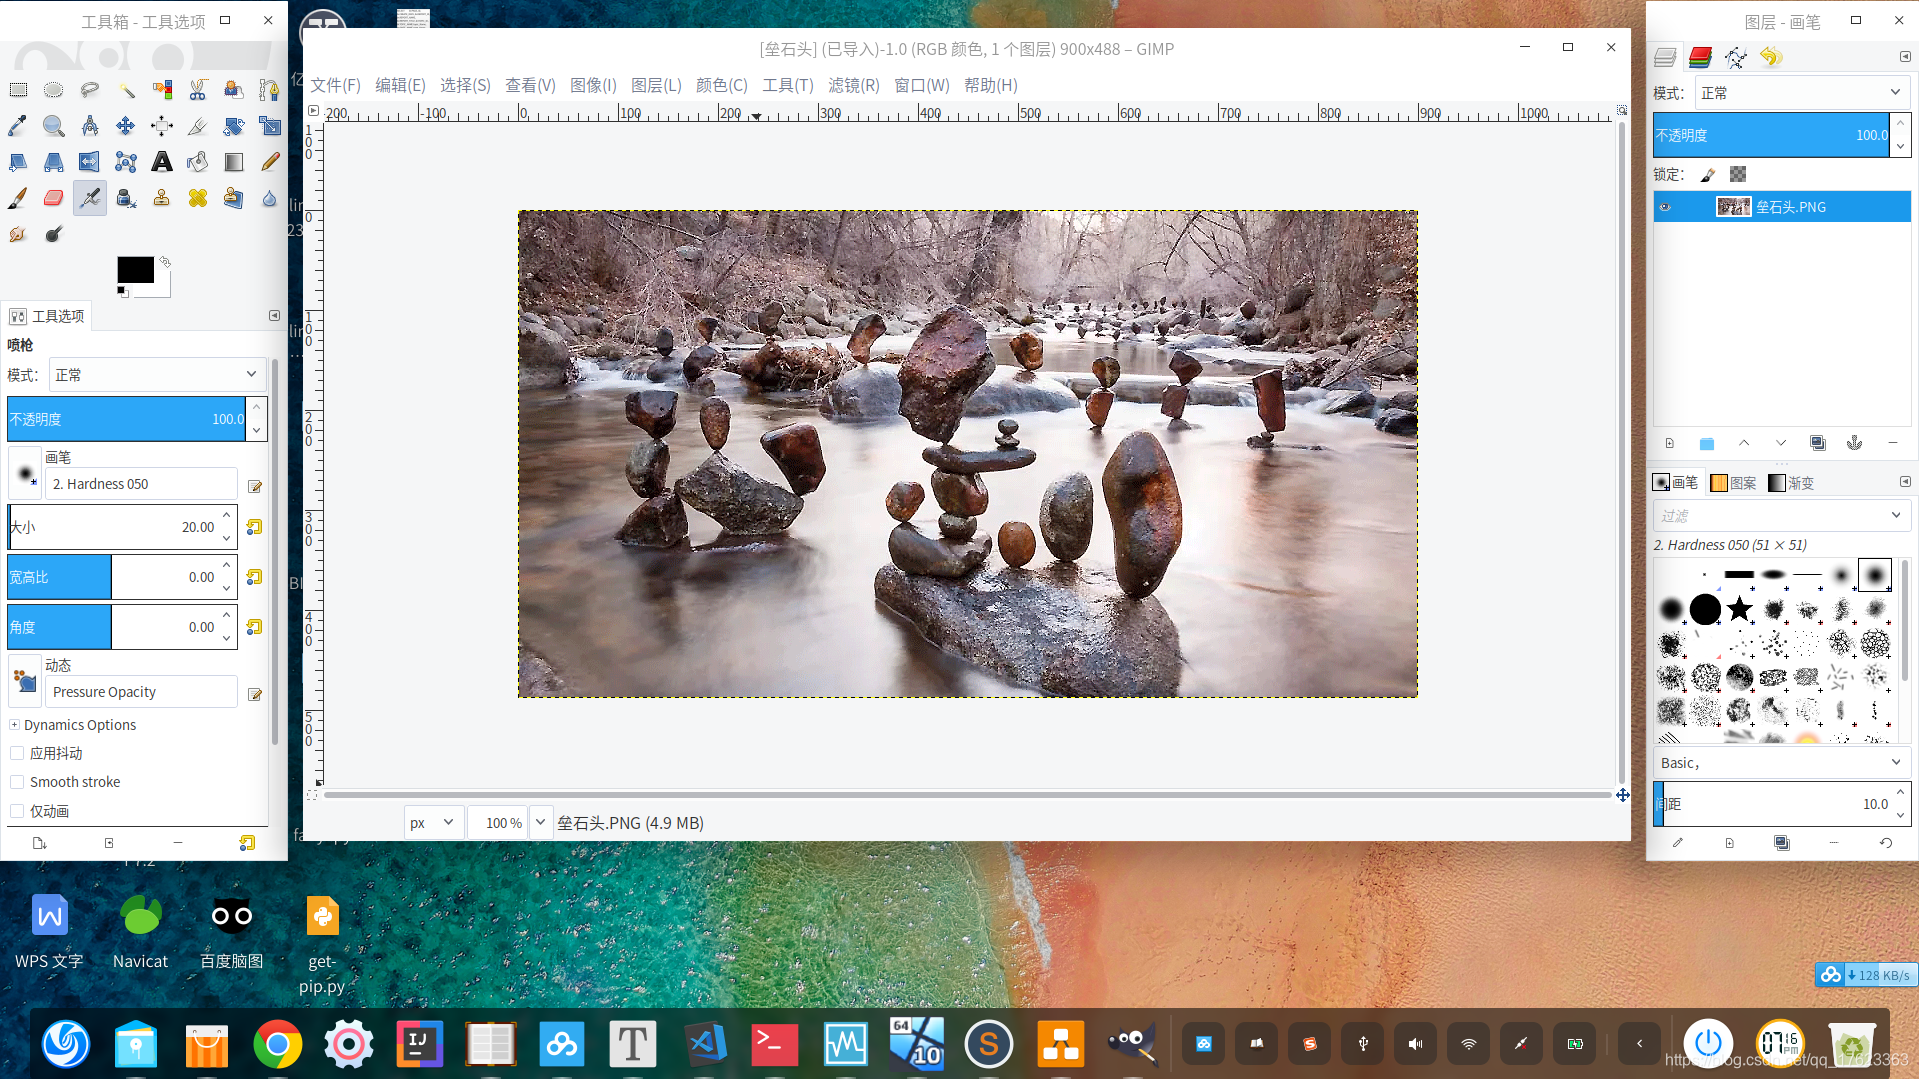Select the Eraser tool
Image resolution: width=1919 pixels, height=1079 pixels.
(x=54, y=198)
